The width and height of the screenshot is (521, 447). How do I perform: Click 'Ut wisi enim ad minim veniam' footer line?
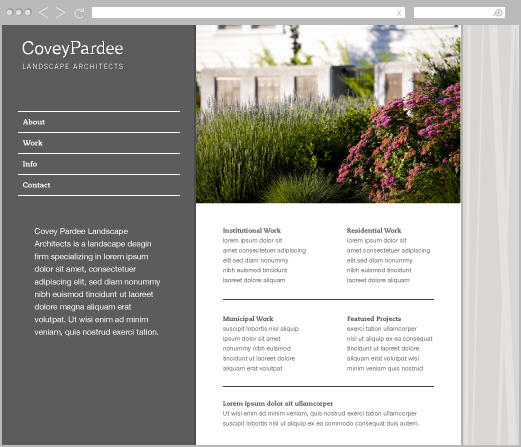320,414
